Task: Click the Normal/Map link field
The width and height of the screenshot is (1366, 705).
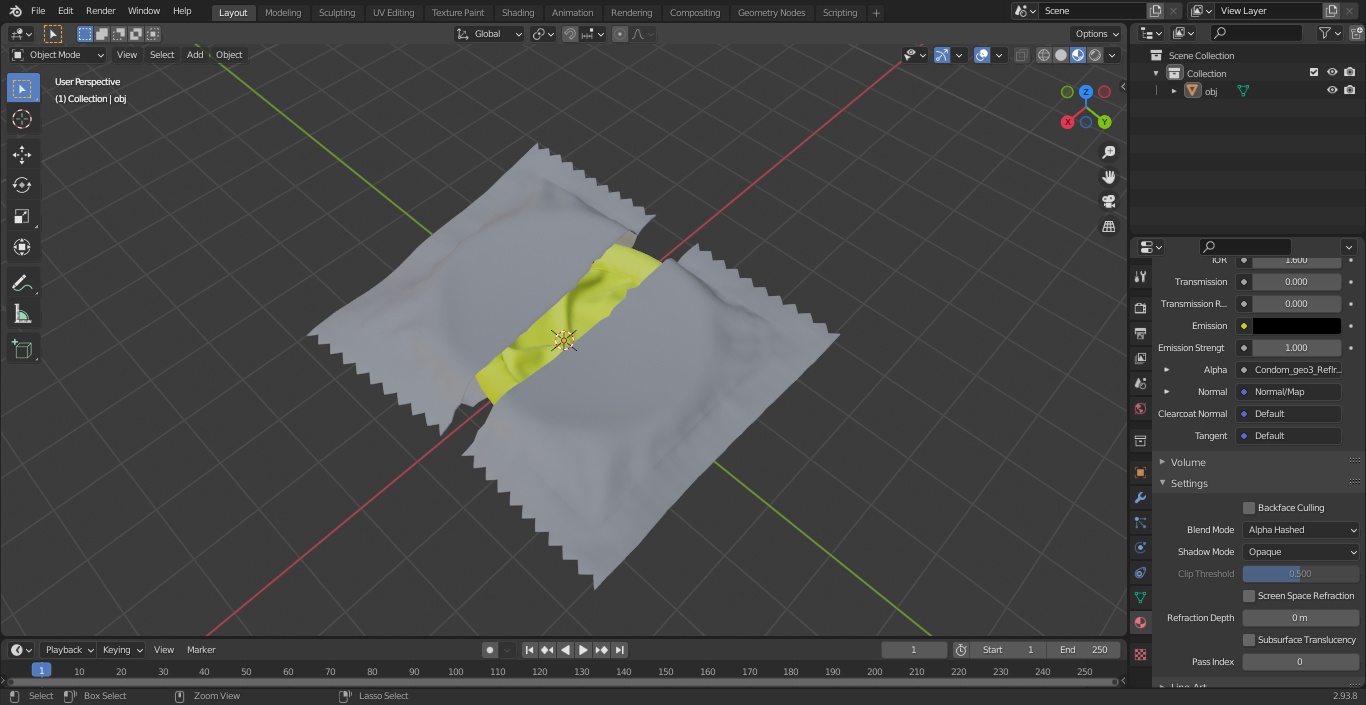Action: click(1289, 392)
